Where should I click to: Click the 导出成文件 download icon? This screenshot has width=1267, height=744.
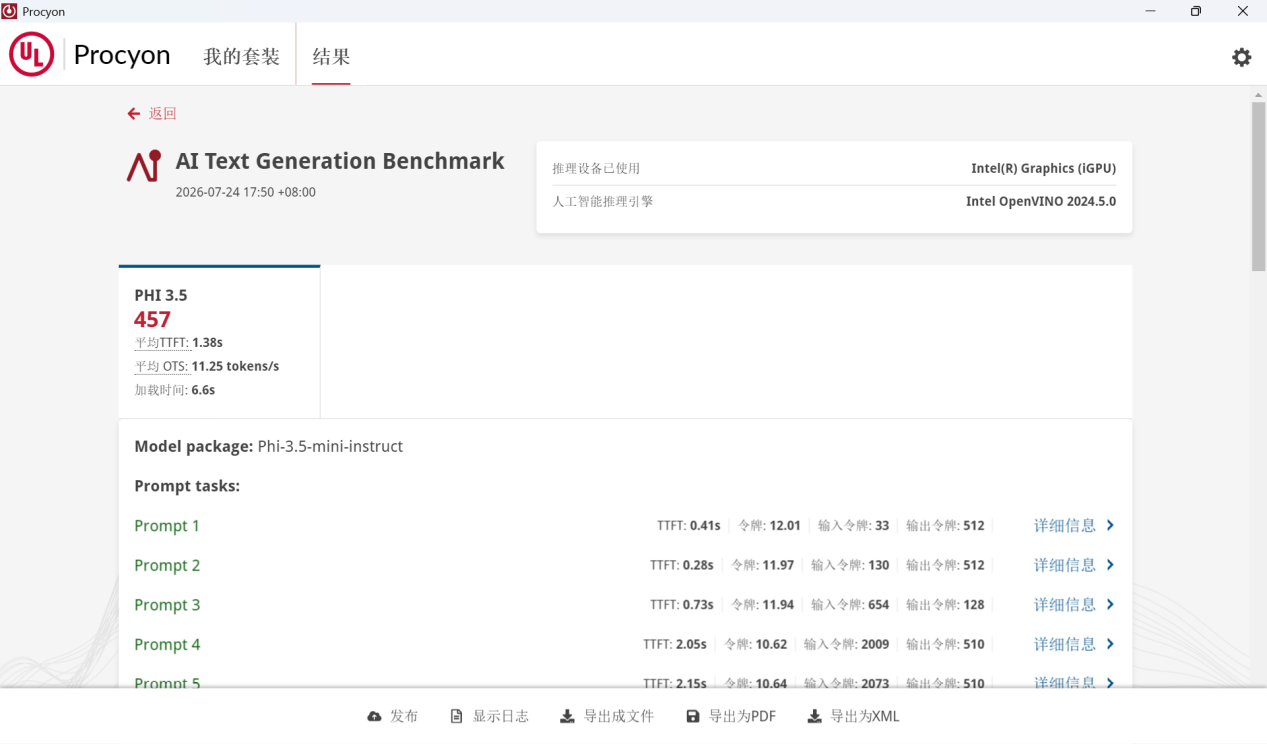(x=567, y=716)
